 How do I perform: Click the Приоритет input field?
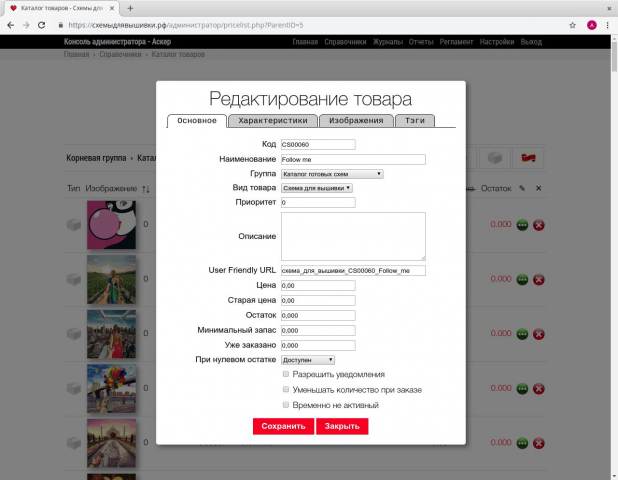pyautogui.click(x=318, y=202)
